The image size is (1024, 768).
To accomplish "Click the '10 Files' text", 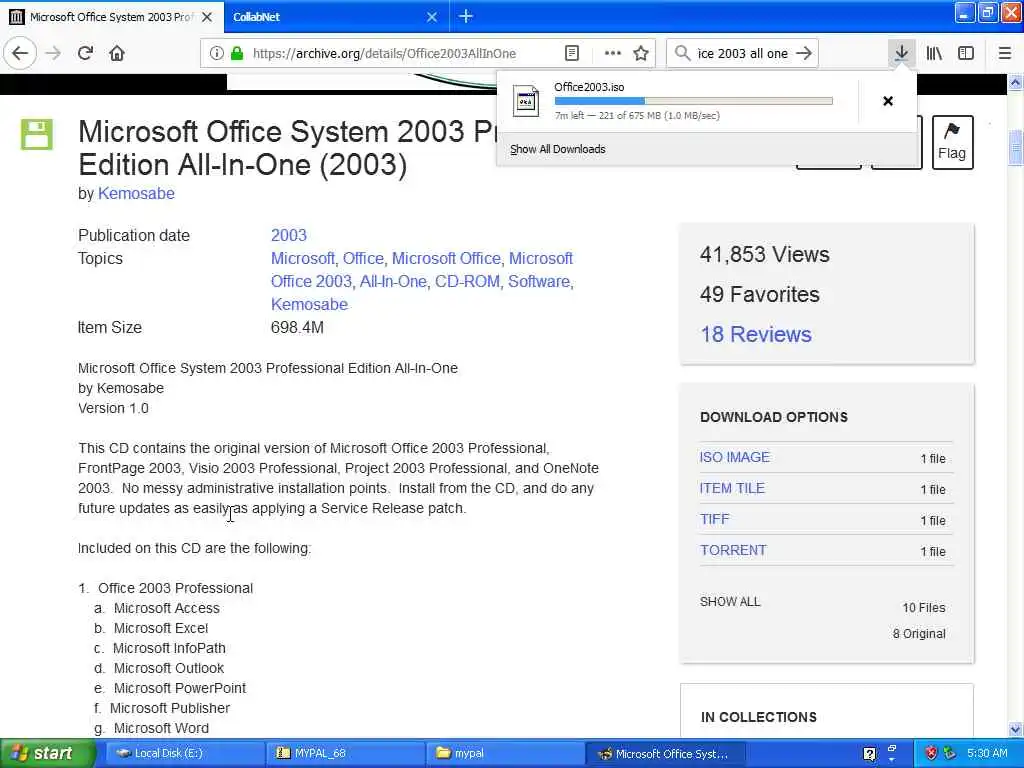I will [923, 607].
